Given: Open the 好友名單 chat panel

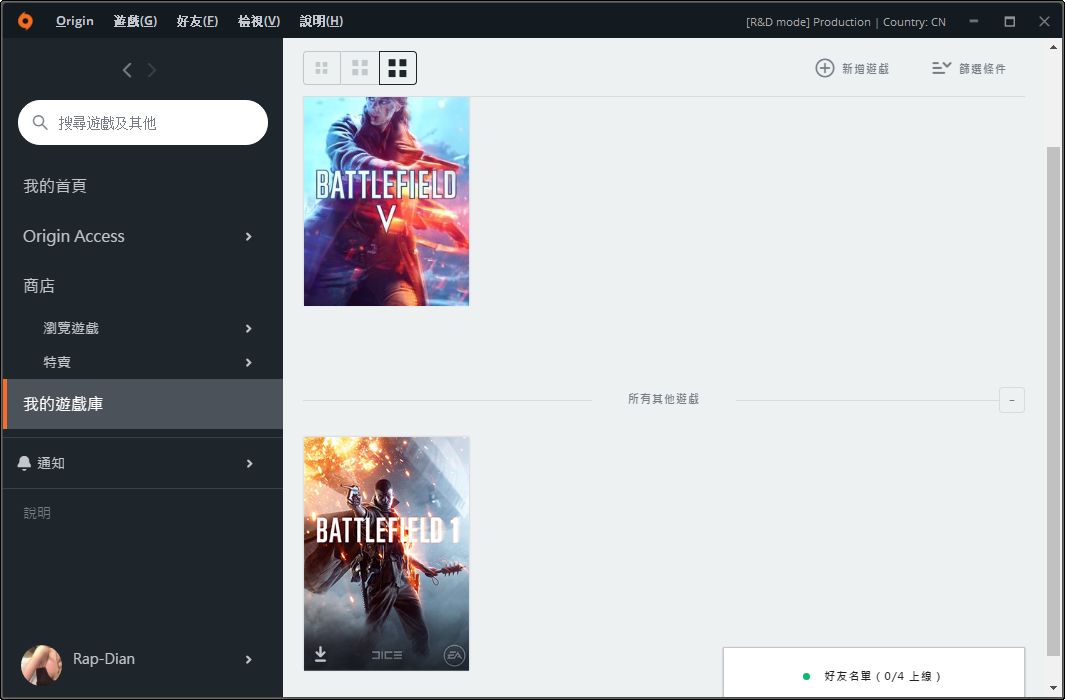Looking at the screenshot, I should coord(873,673).
